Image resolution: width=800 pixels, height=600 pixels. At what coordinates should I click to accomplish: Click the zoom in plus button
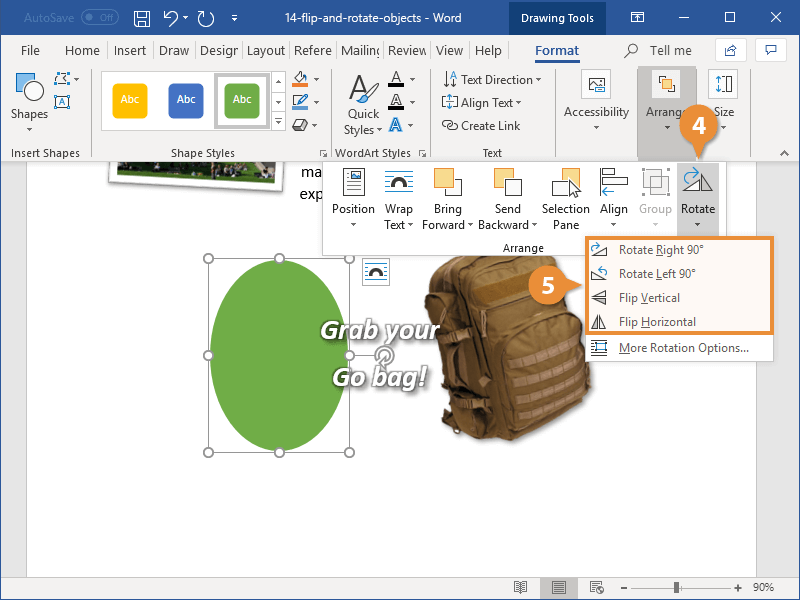pos(738,588)
